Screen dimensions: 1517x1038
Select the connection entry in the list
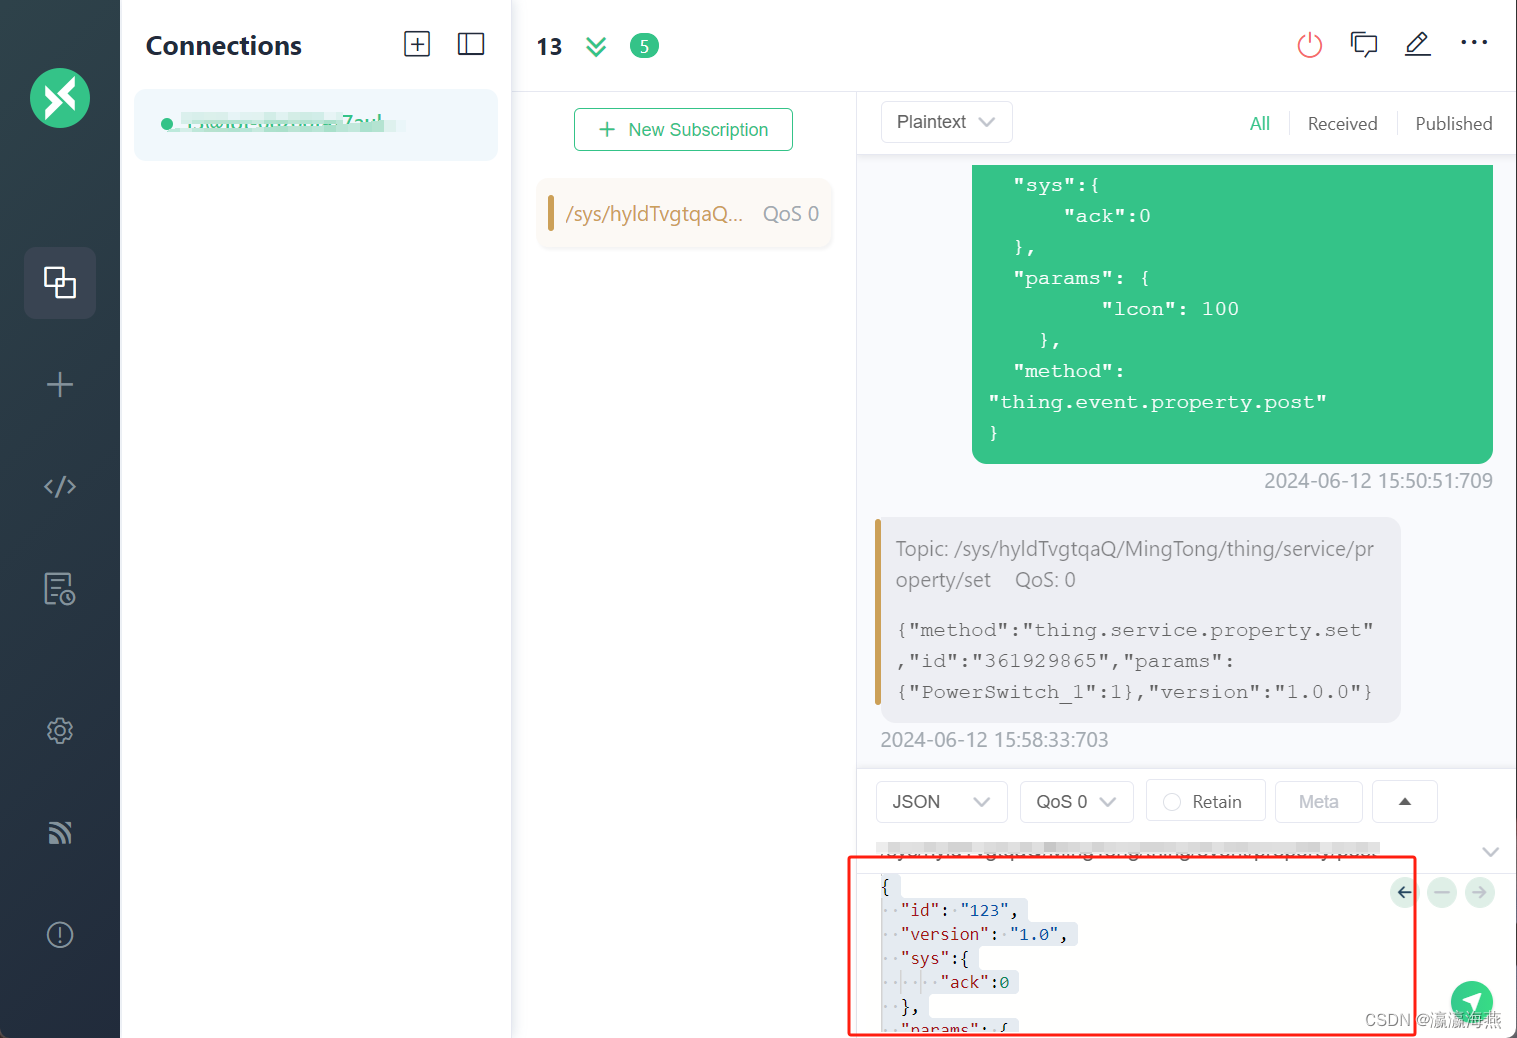coord(316,125)
